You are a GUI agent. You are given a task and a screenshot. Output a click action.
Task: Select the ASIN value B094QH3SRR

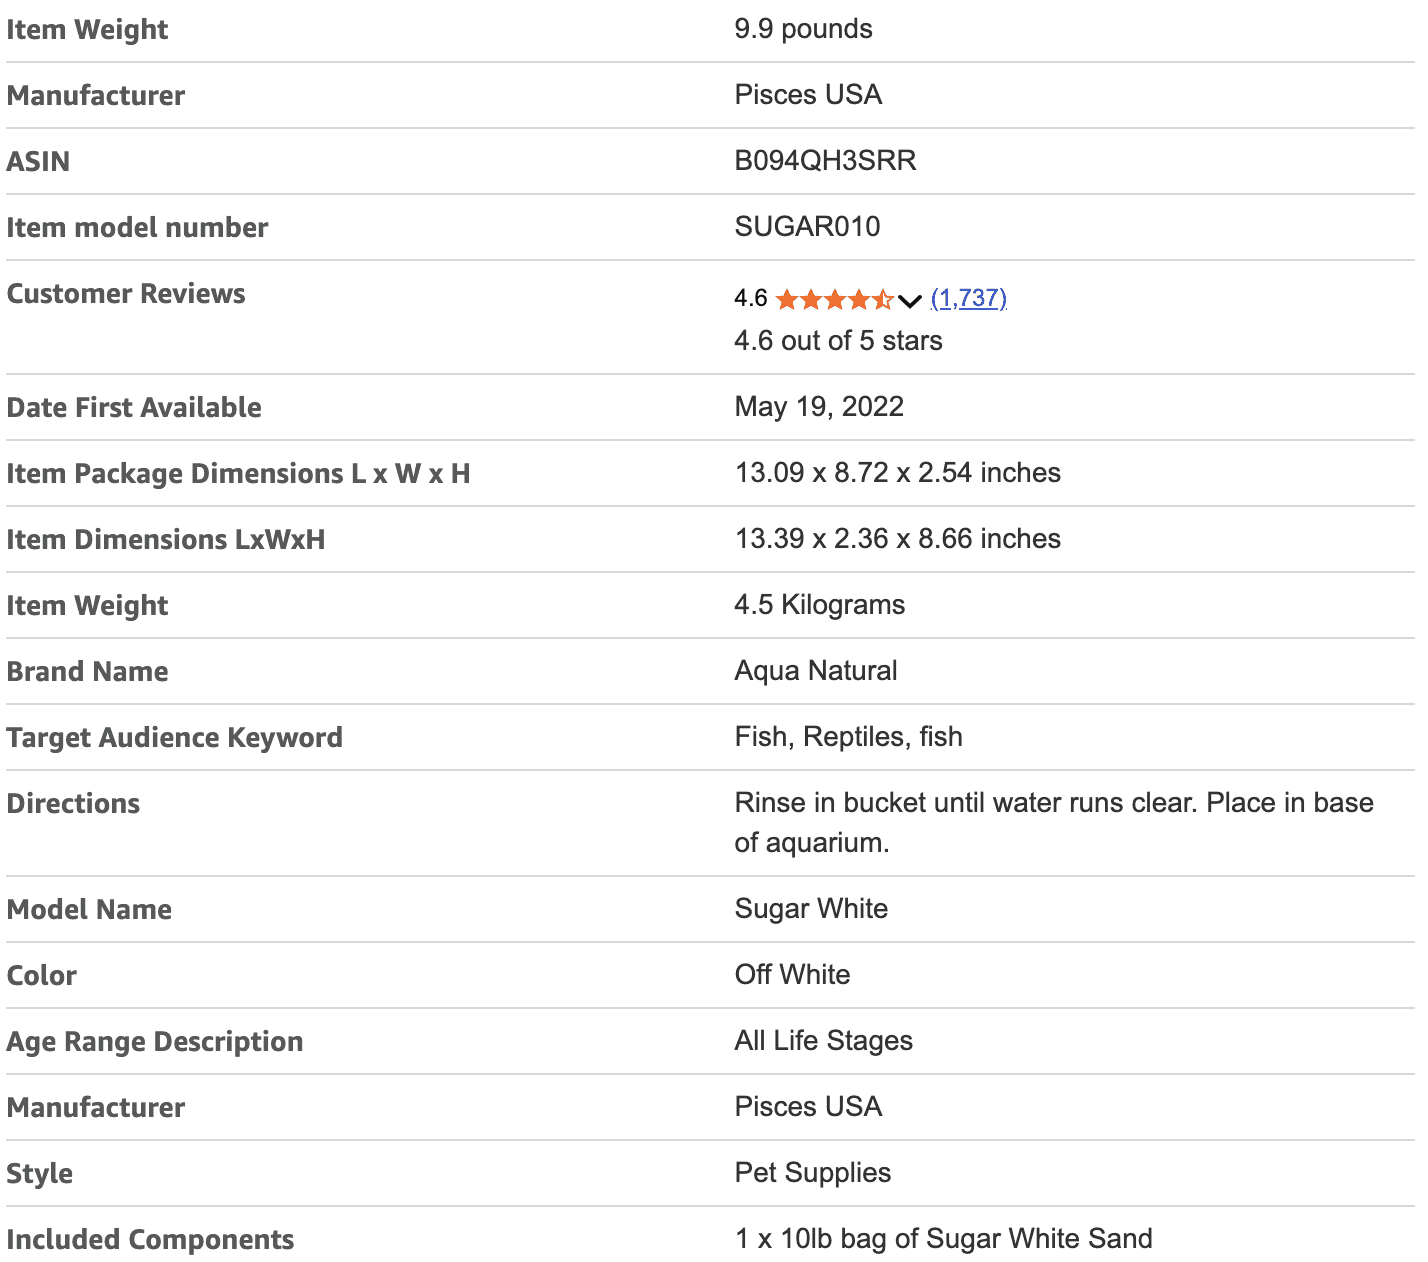click(x=825, y=161)
